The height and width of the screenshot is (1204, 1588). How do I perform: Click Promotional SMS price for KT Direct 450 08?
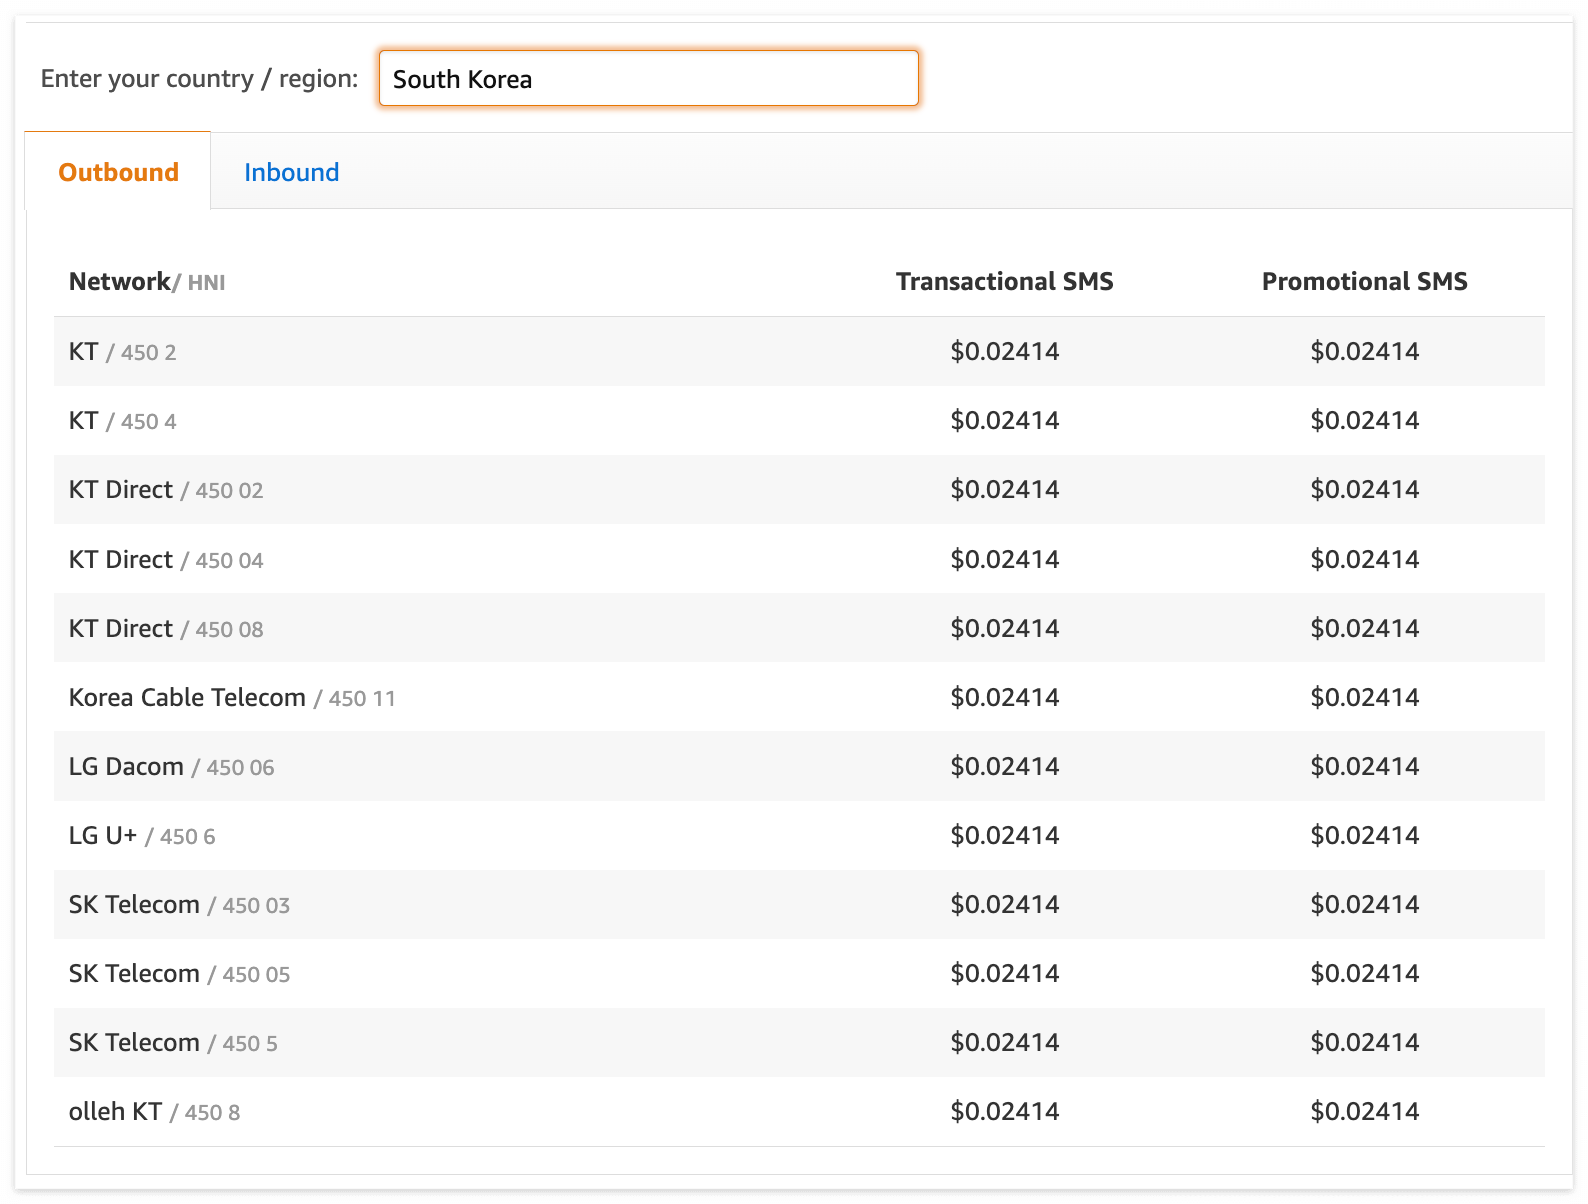pos(1364,628)
